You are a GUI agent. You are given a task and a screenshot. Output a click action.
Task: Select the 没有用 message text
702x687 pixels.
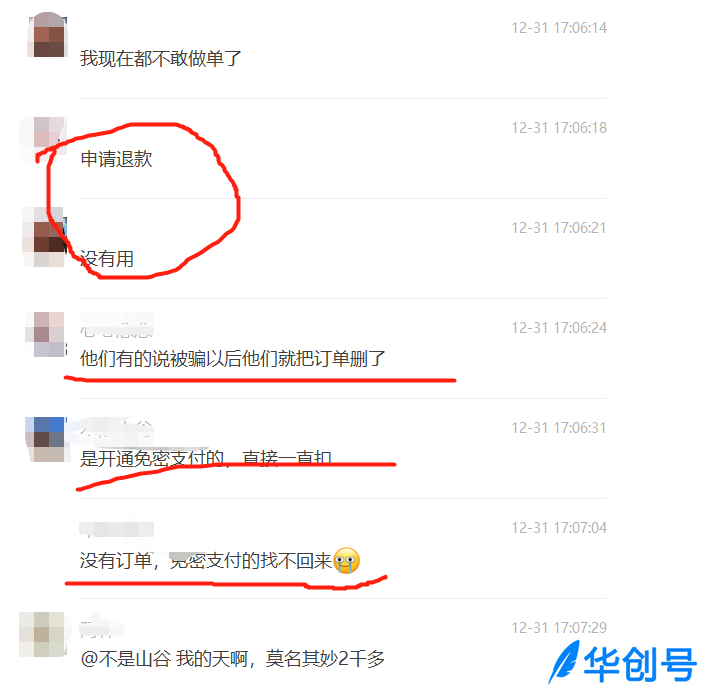107,259
